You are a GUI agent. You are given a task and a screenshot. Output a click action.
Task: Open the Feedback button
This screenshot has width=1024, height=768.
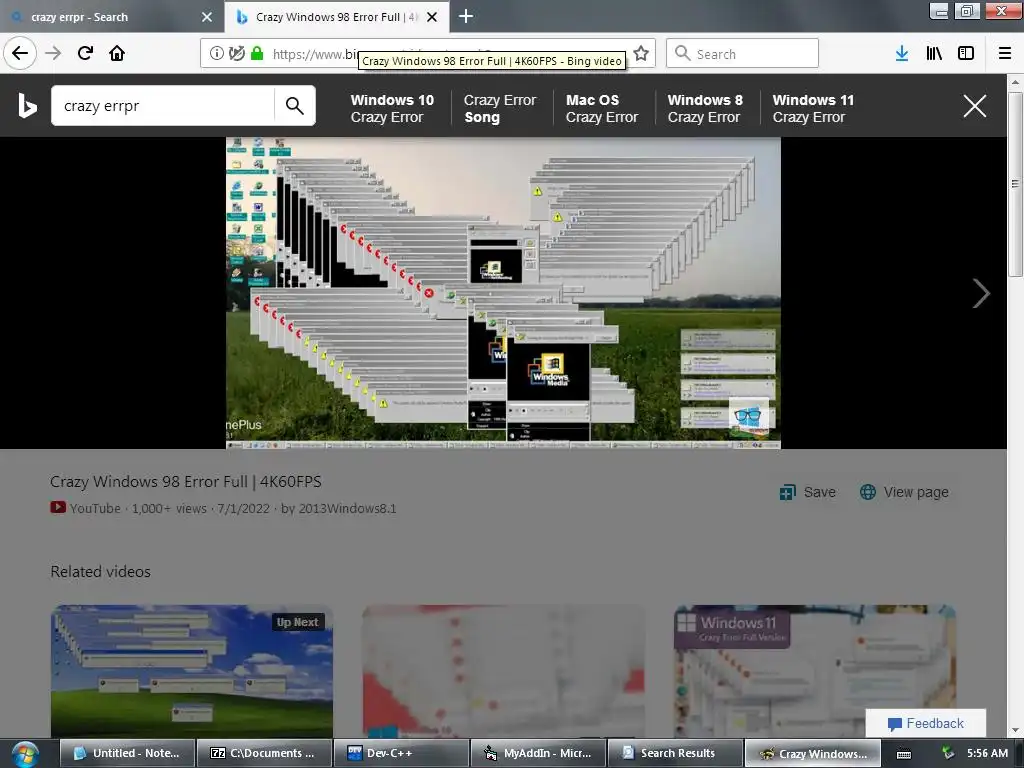[x=925, y=723]
